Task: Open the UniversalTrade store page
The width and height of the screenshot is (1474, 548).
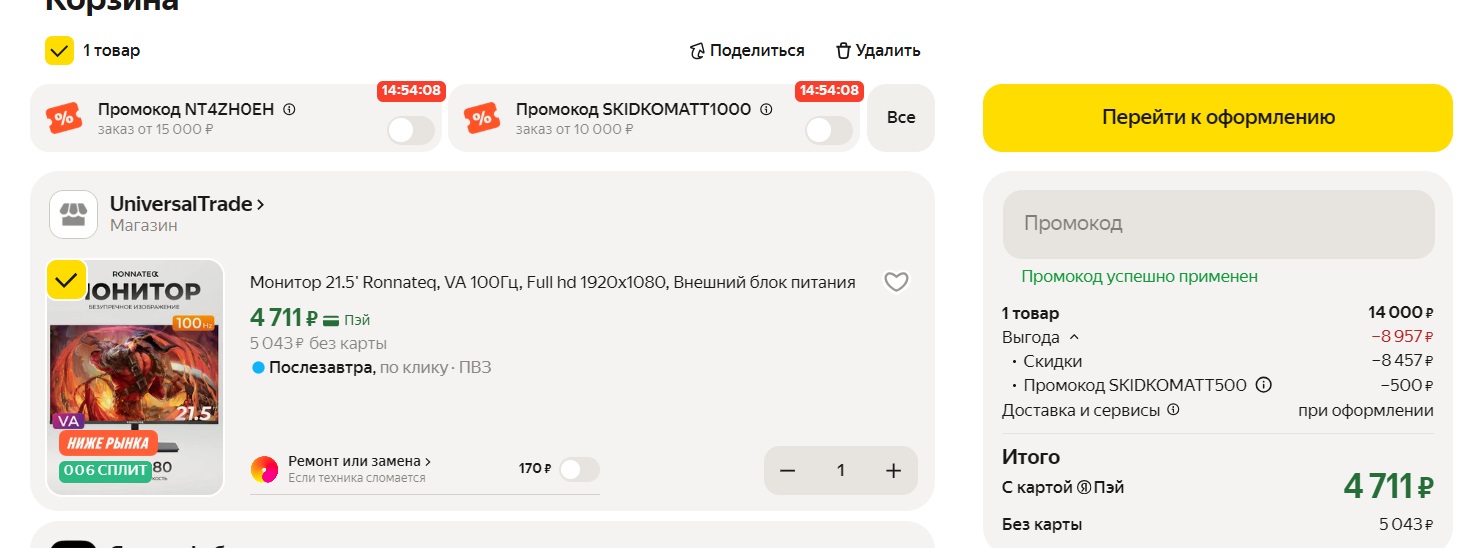Action: click(187, 204)
